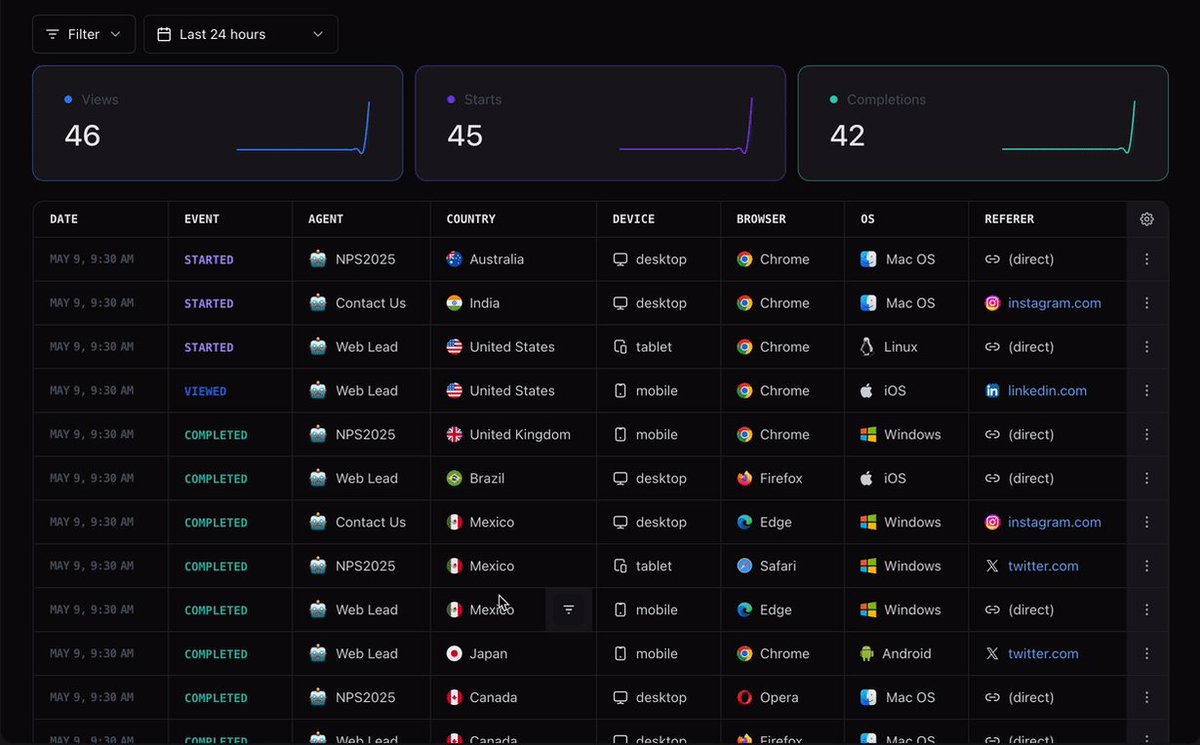Open the Last 24 hours date range selector
This screenshot has width=1200, height=745.
pyautogui.click(x=241, y=34)
